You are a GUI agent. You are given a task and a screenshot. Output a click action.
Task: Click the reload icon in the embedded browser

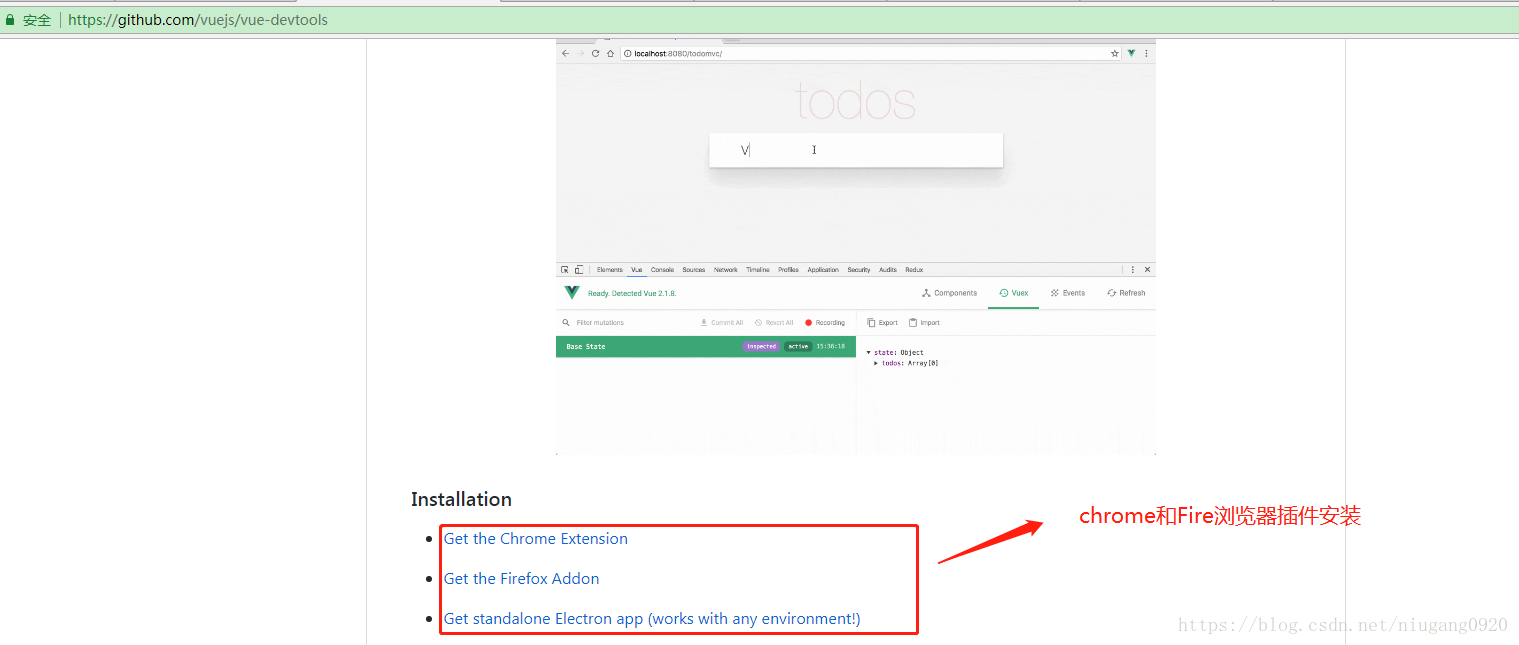(x=596, y=54)
